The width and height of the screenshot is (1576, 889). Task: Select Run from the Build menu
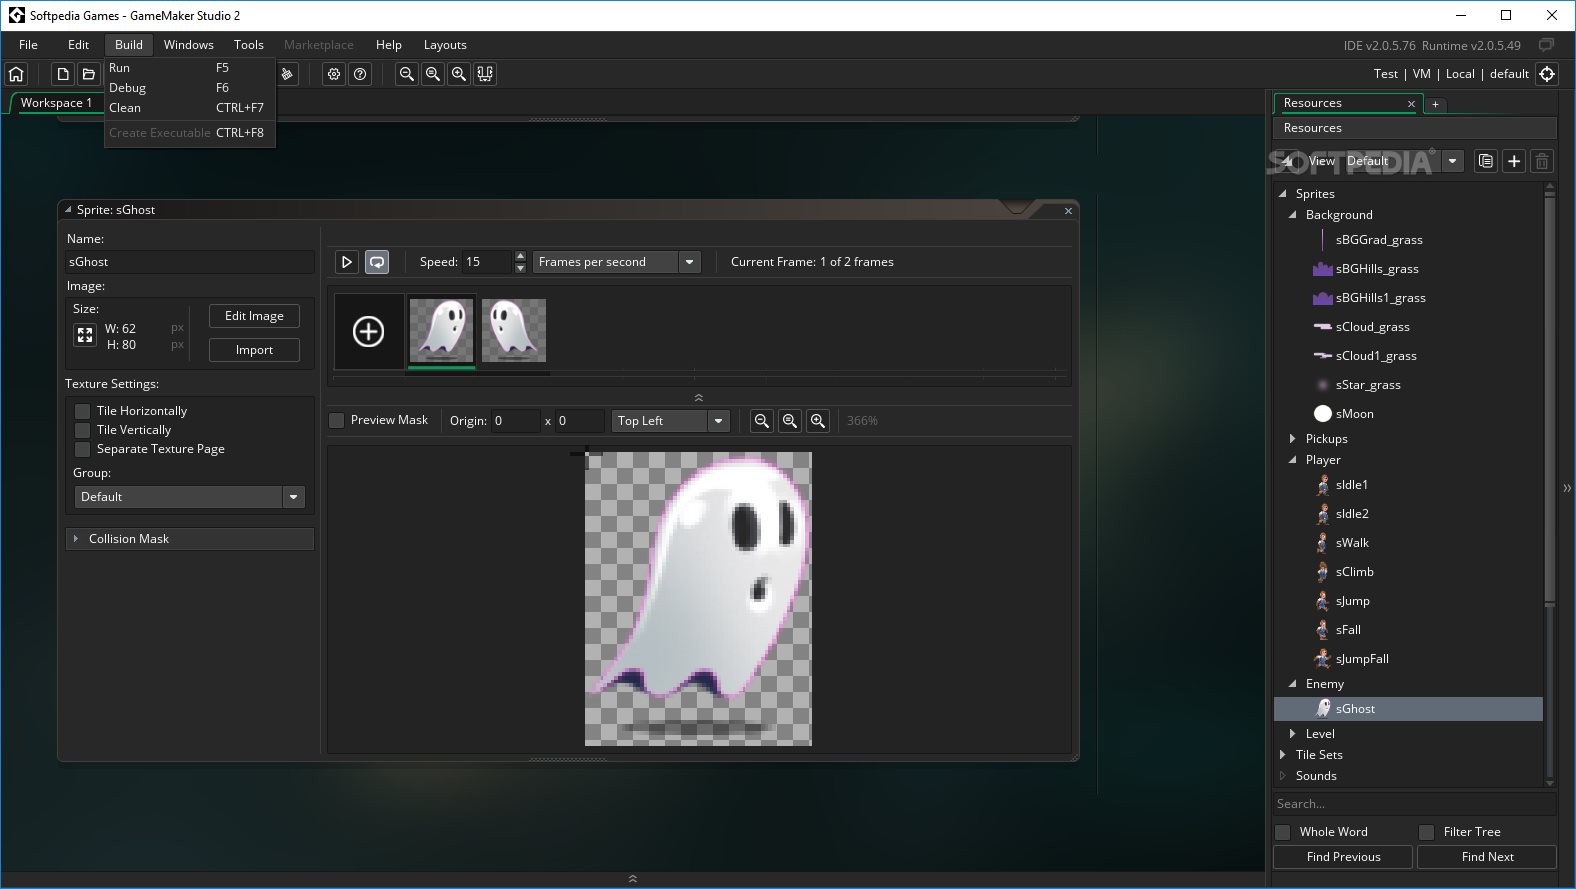click(x=189, y=68)
